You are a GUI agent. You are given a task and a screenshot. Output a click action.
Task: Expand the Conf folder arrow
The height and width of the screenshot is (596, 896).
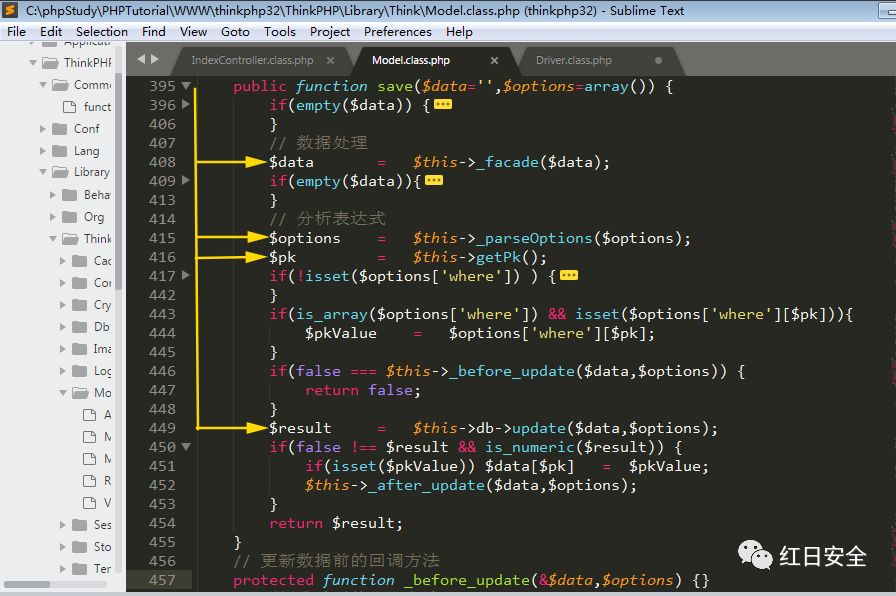click(x=43, y=129)
